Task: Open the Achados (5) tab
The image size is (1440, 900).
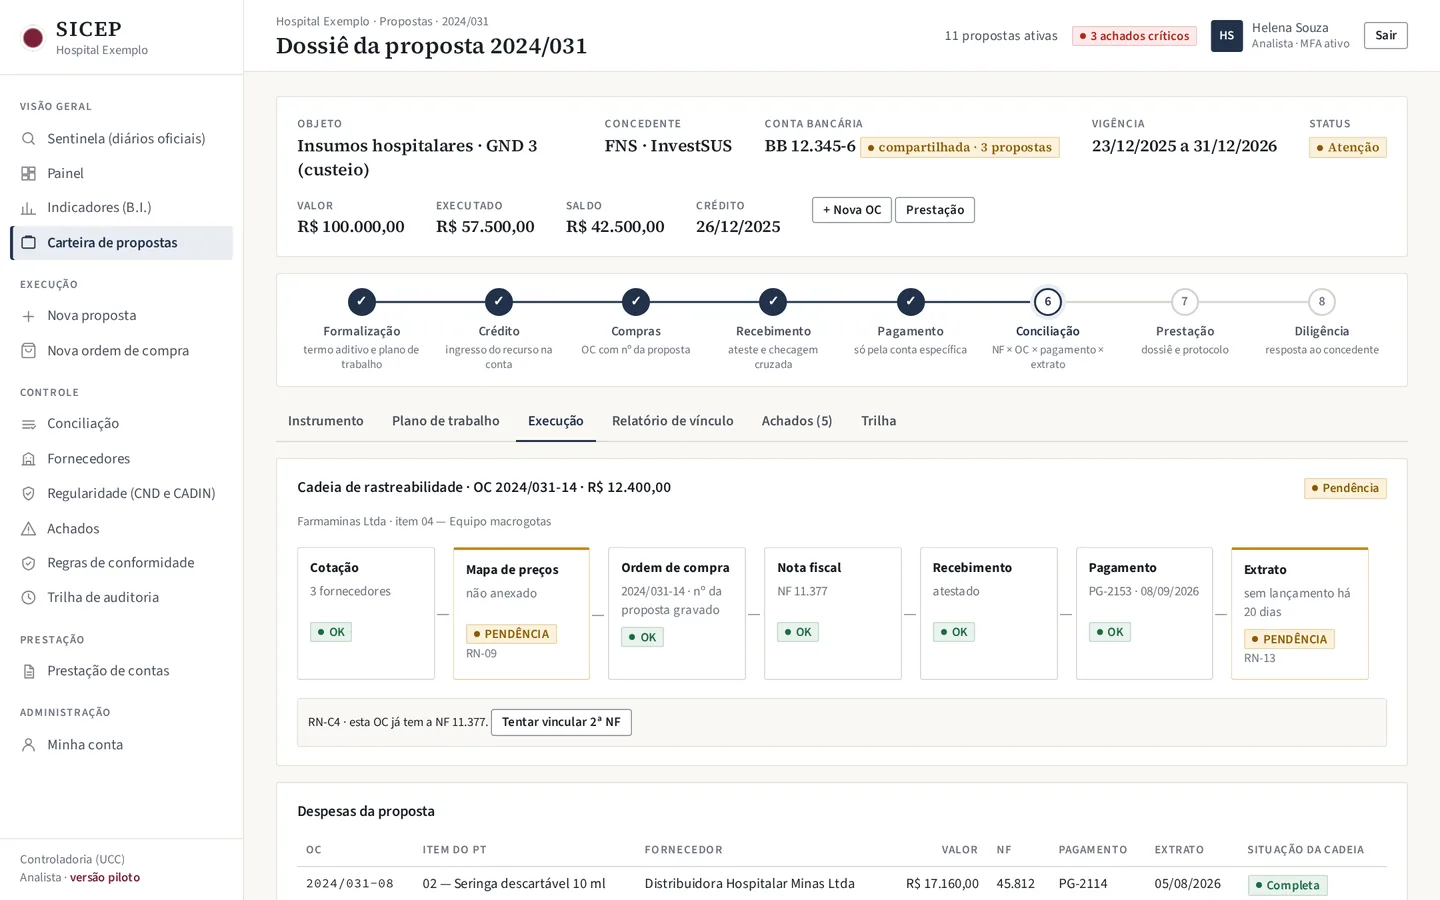Action: tap(797, 421)
